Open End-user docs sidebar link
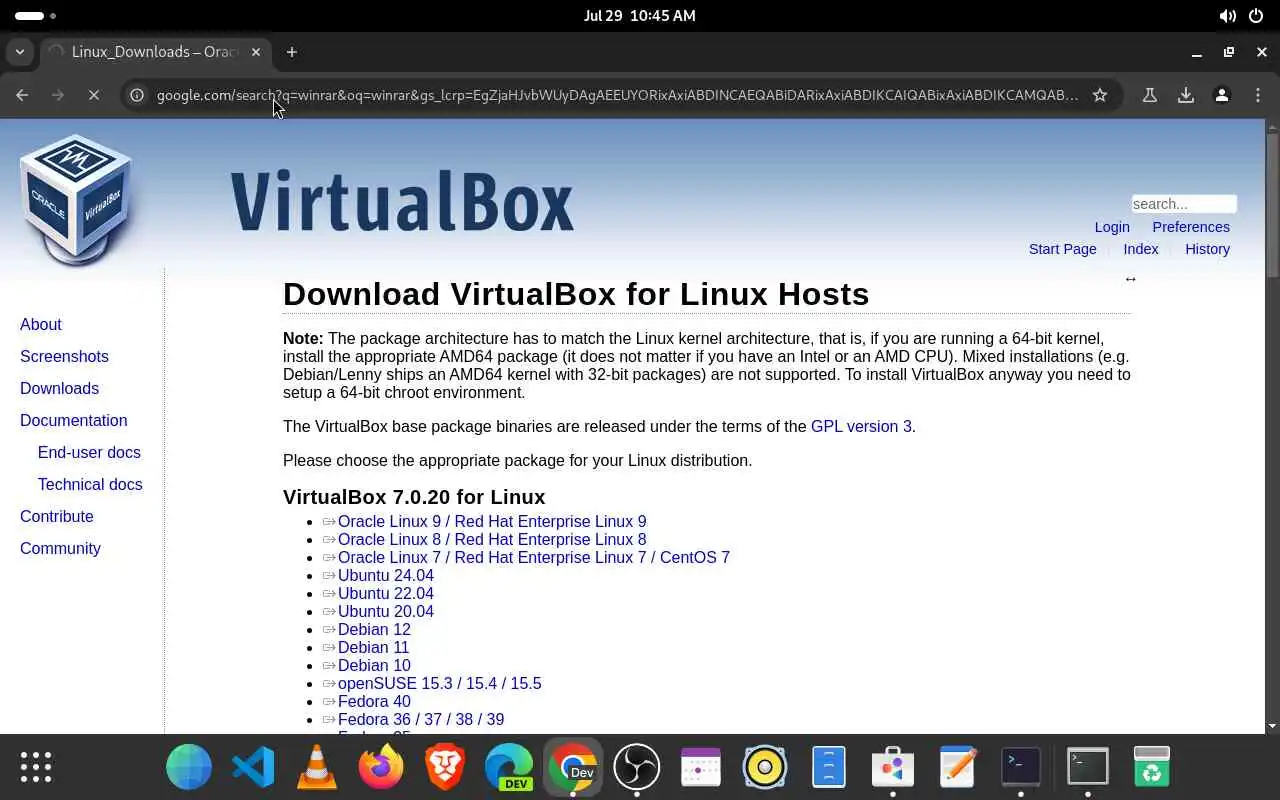The height and width of the screenshot is (800, 1280). tap(89, 452)
